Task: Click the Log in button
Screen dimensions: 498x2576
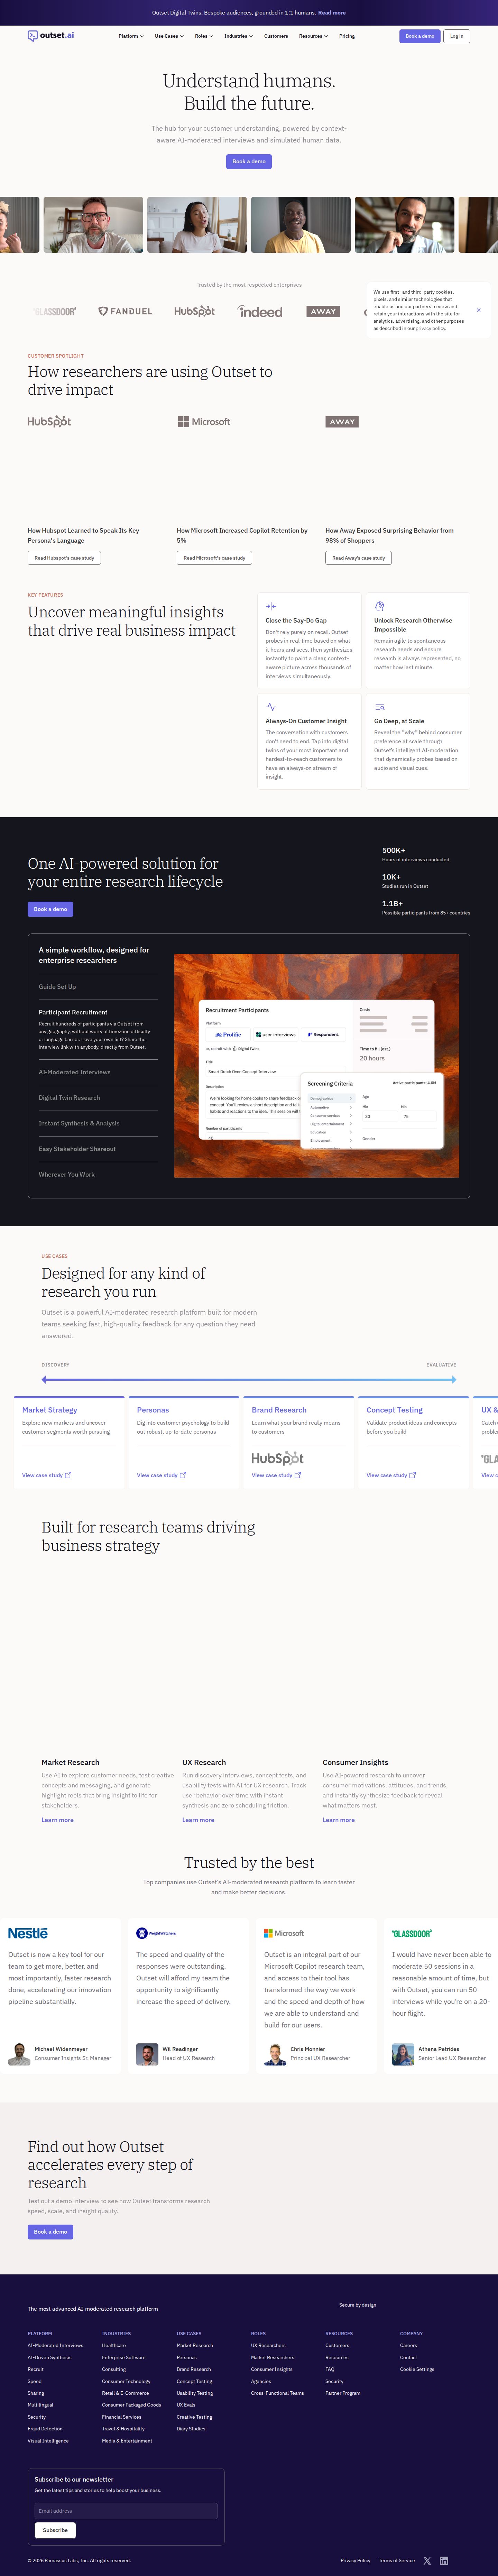Action: point(456,36)
